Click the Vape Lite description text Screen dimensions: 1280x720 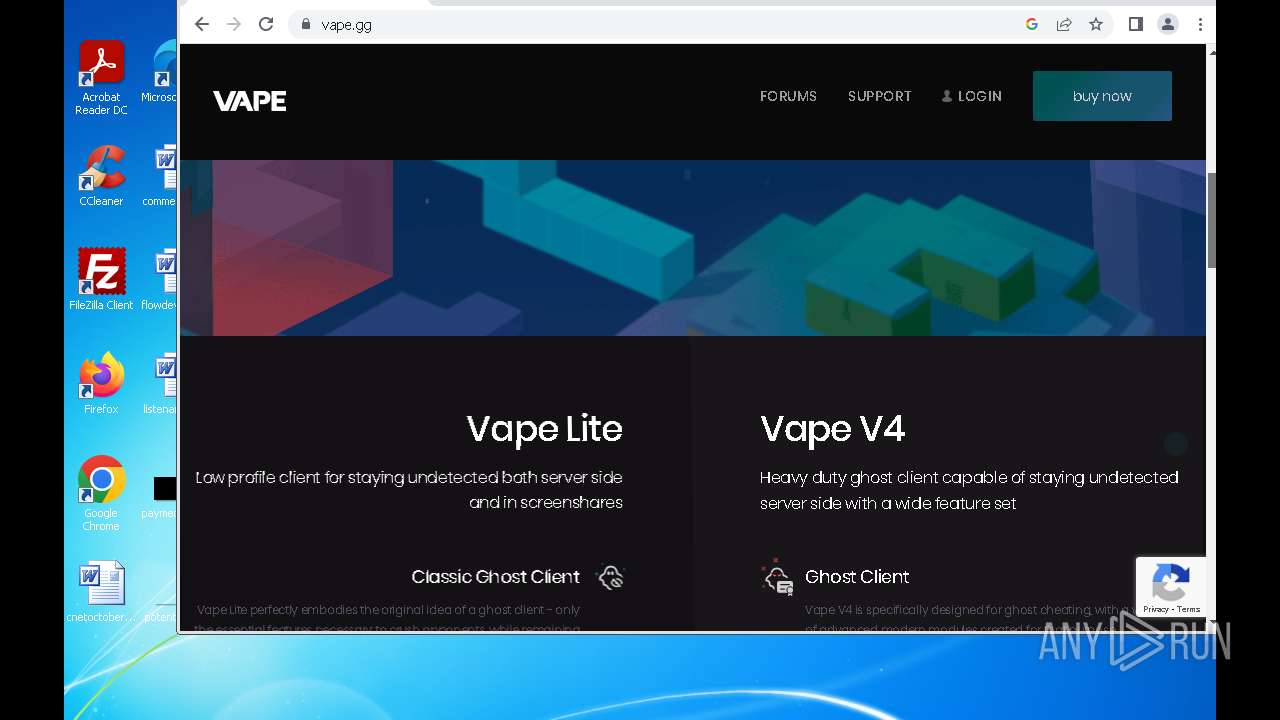pos(409,490)
